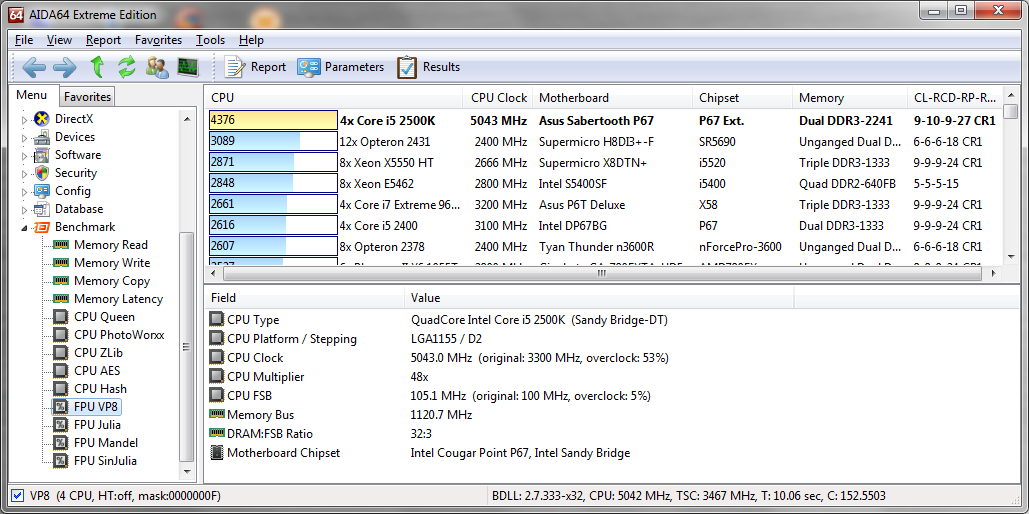Sort by Chipset column header

pos(743,98)
